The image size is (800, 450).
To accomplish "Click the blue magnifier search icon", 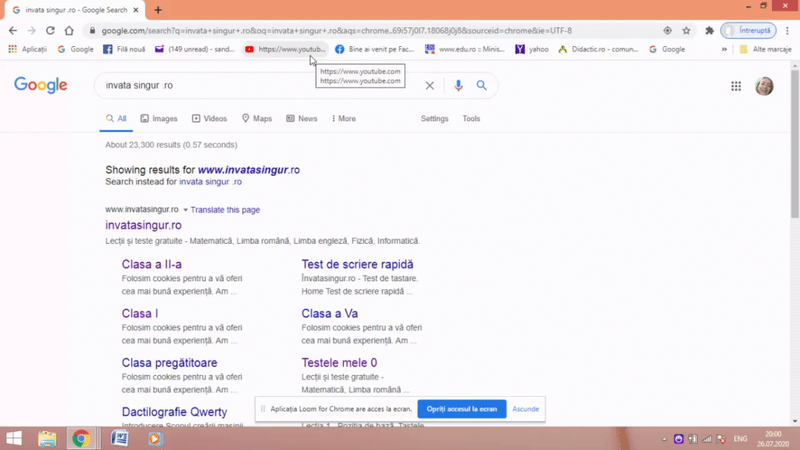I will tap(482, 86).
